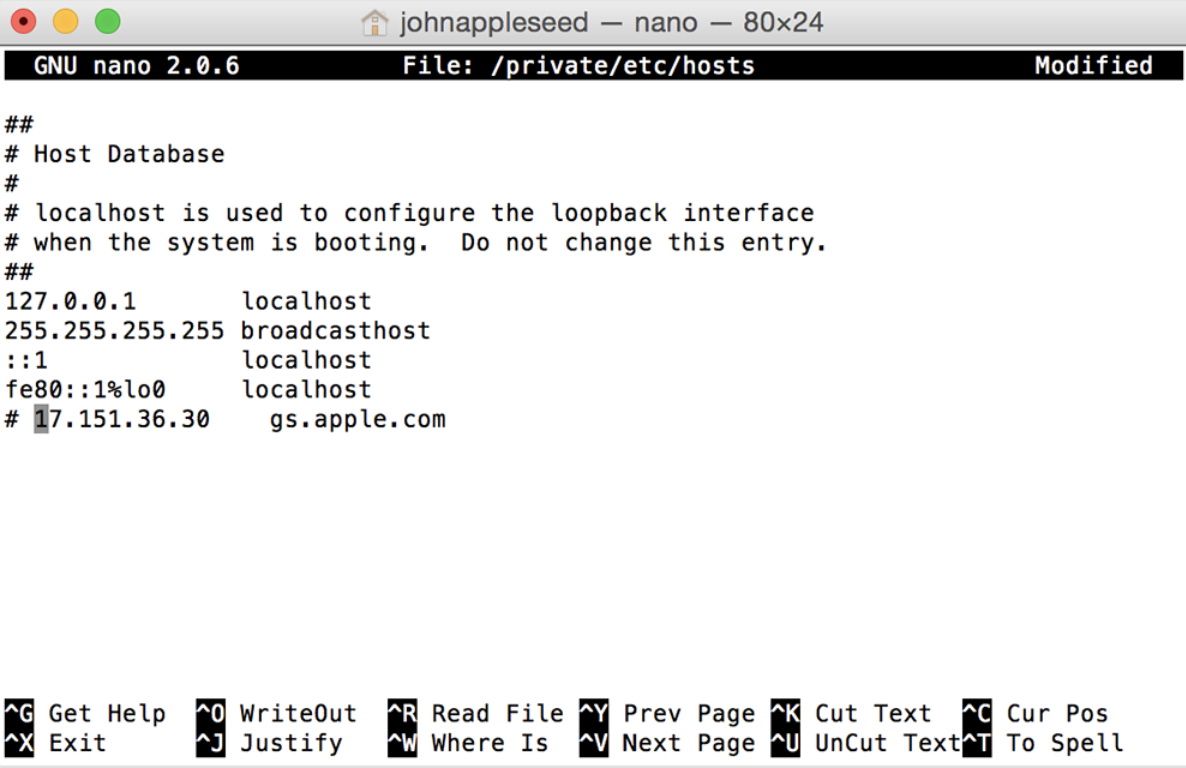Click the ^K Cut Text shortcut icon

(x=785, y=713)
